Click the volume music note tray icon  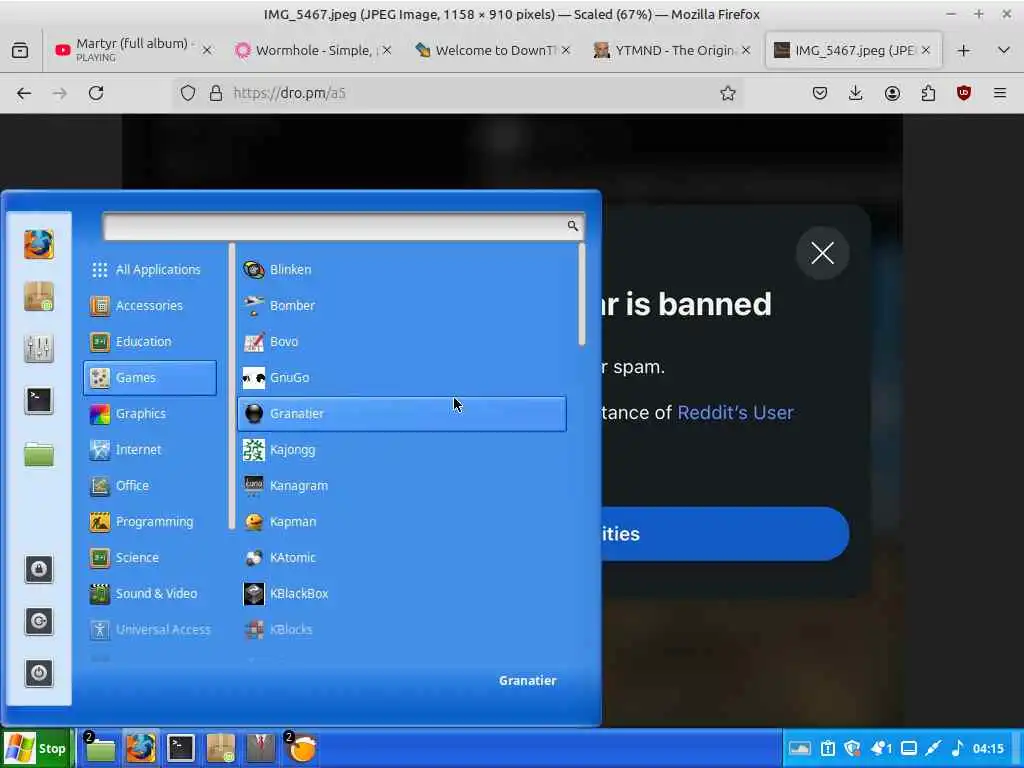(x=957, y=748)
